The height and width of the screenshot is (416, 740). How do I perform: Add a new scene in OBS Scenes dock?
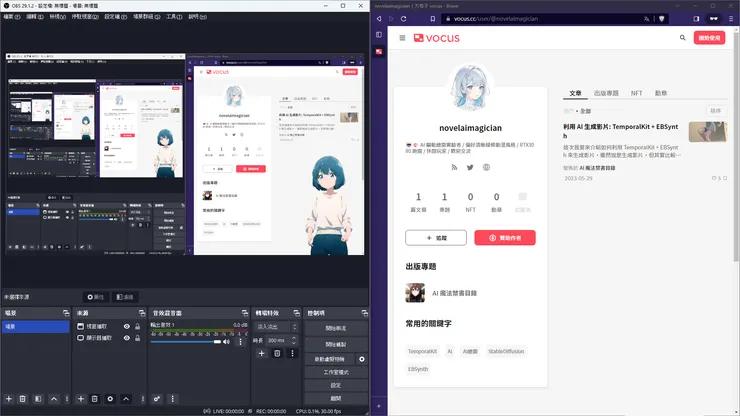pyautogui.click(x=8, y=399)
